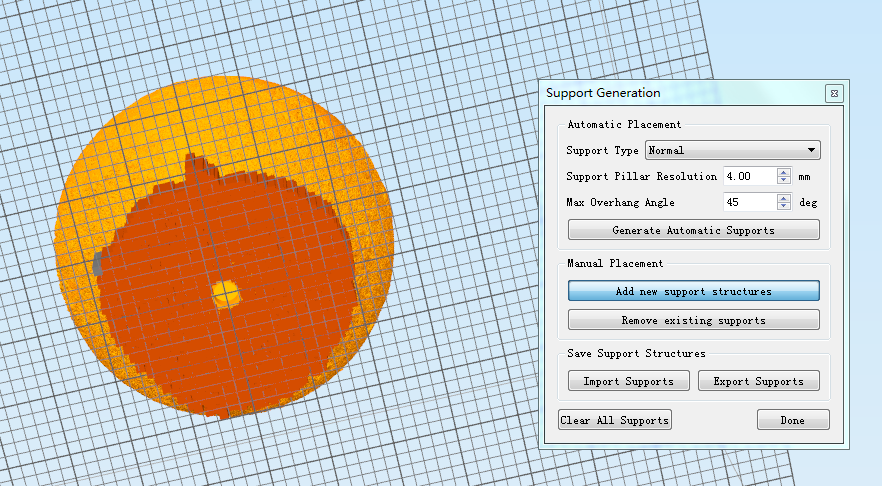
Task: Select Add new support structures
Action: tap(694, 291)
